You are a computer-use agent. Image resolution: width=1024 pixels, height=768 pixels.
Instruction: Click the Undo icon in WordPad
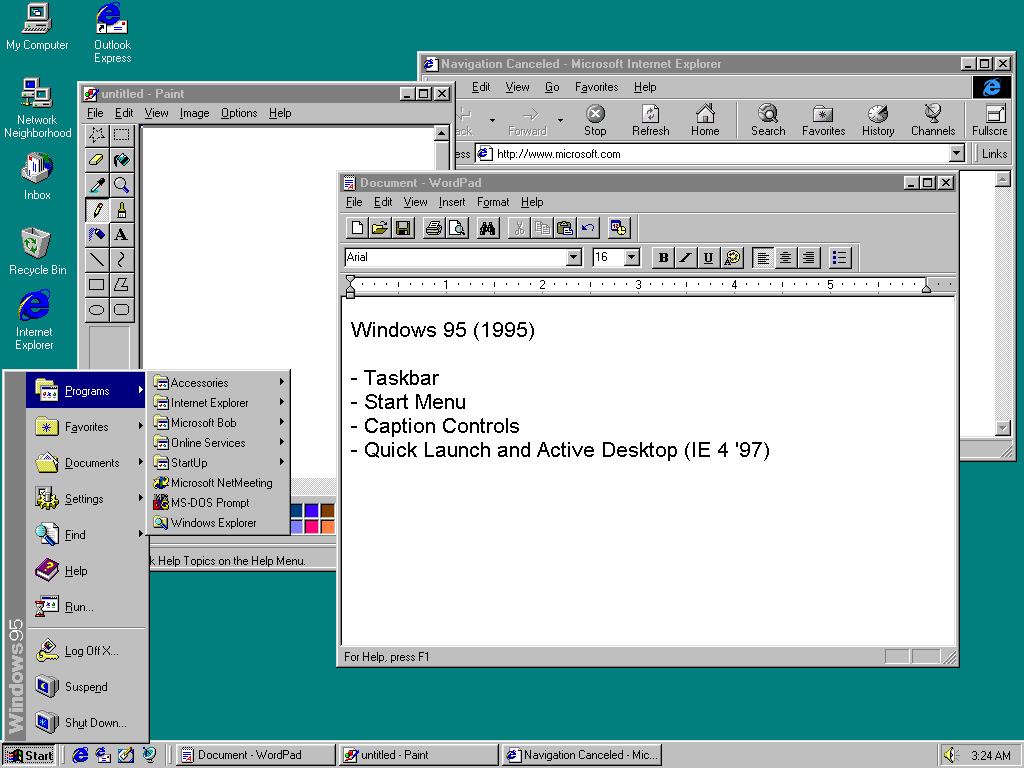588,228
